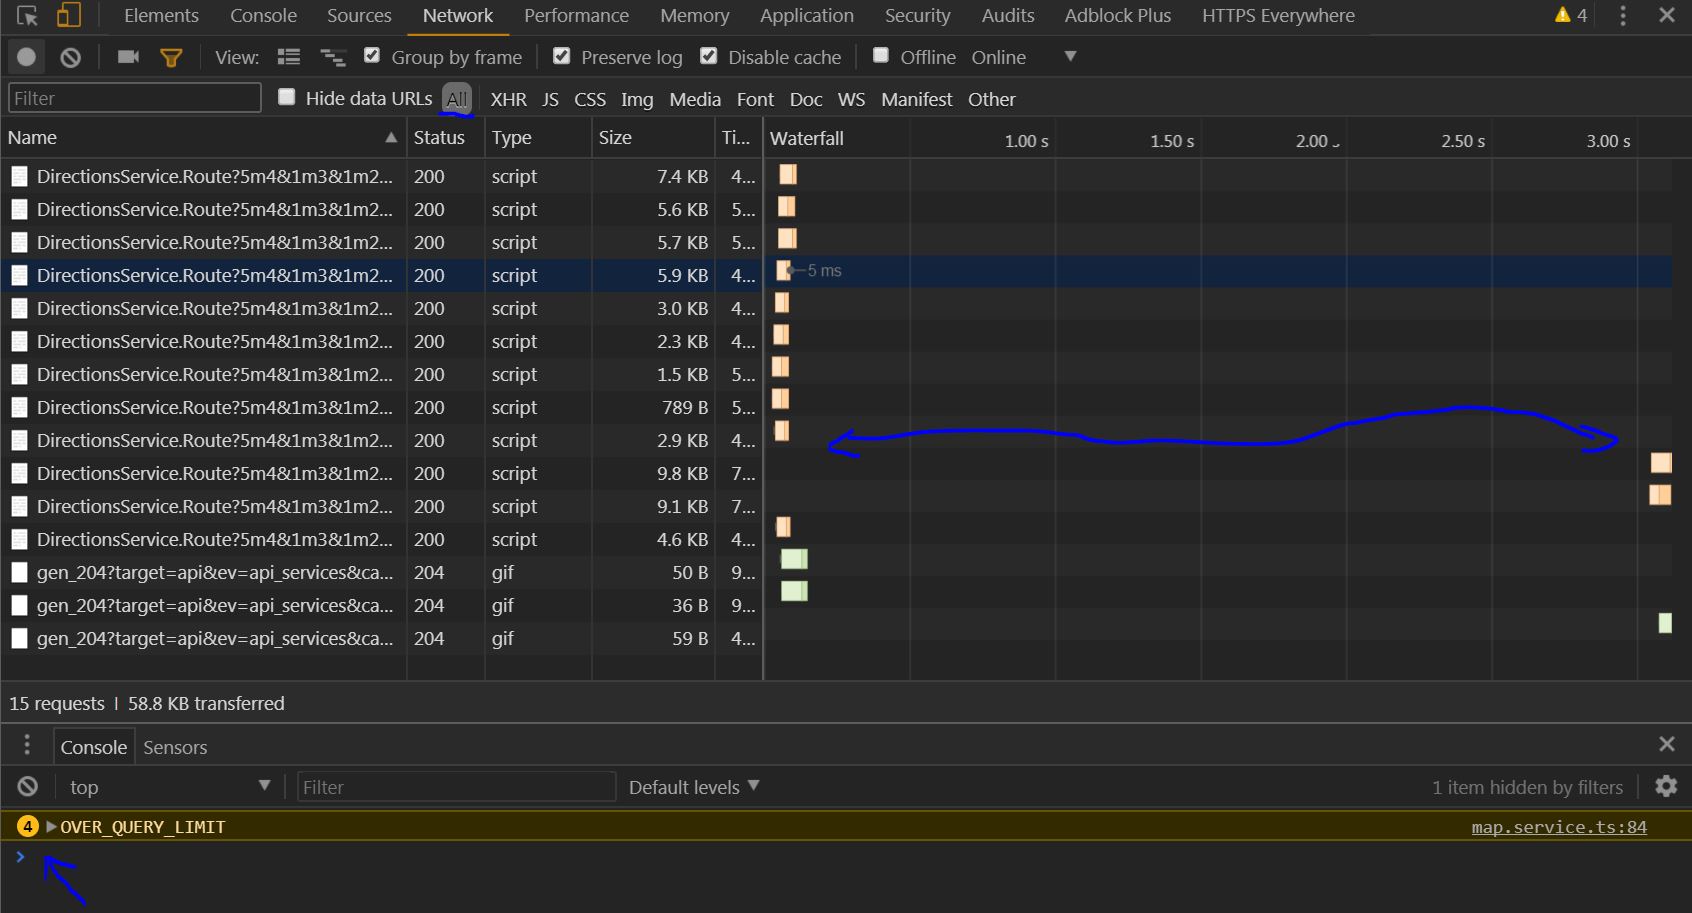Select the inspect element cursor tool

point(27,15)
